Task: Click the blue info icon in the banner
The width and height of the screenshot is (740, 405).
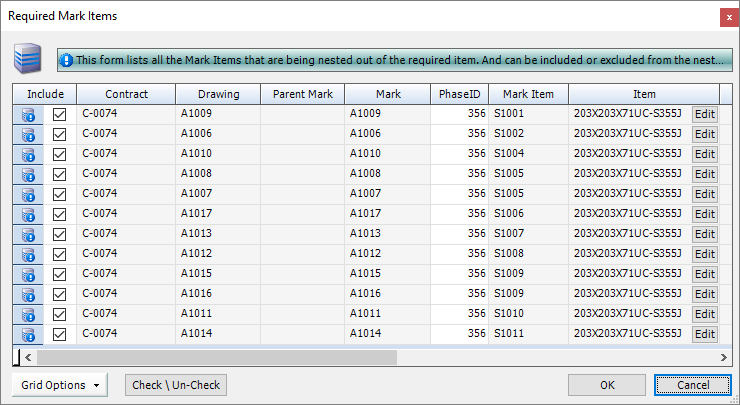Action: [66, 60]
